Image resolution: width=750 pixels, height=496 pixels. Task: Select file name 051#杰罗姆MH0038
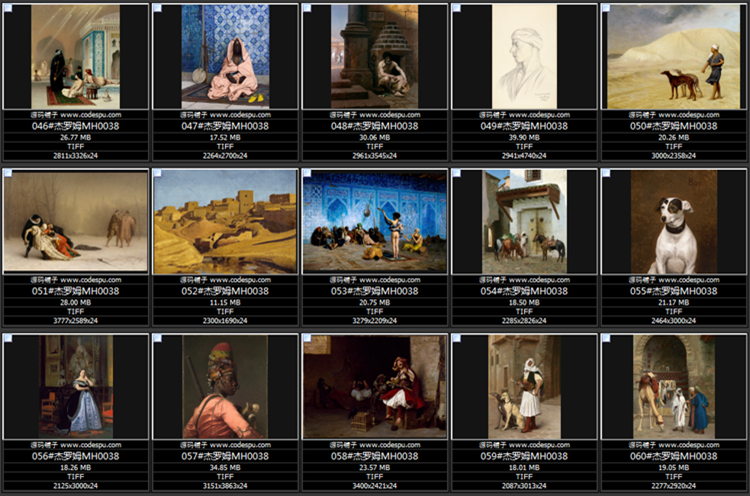click(76, 291)
